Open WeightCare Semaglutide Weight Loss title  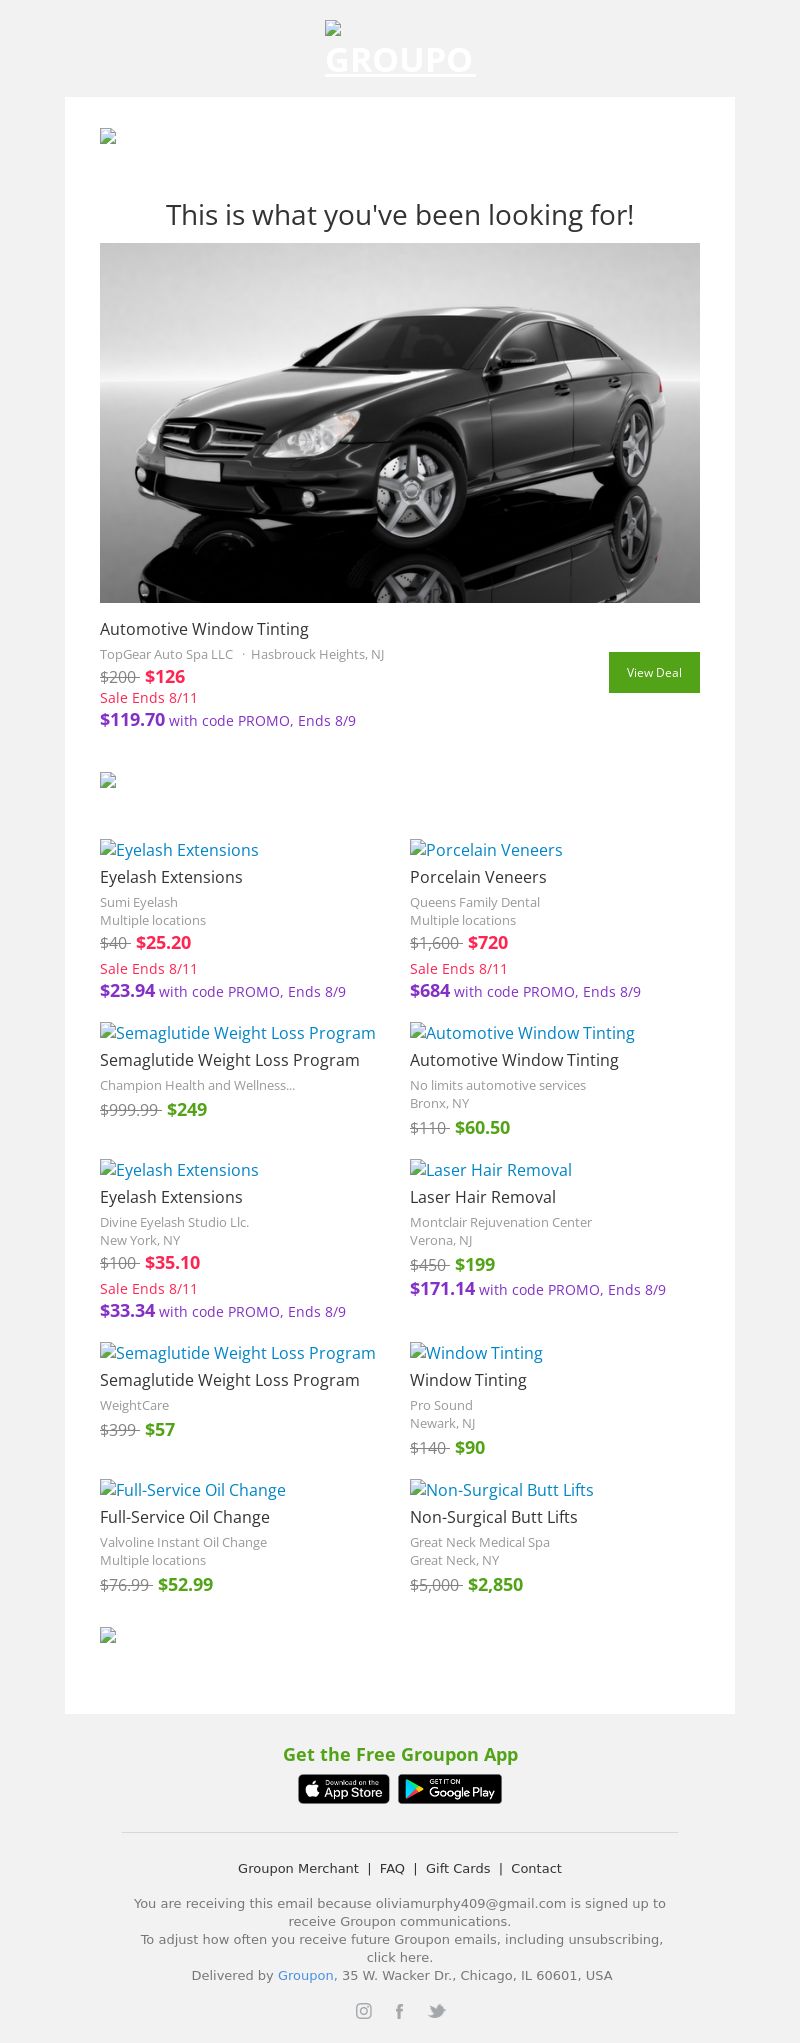(230, 1380)
